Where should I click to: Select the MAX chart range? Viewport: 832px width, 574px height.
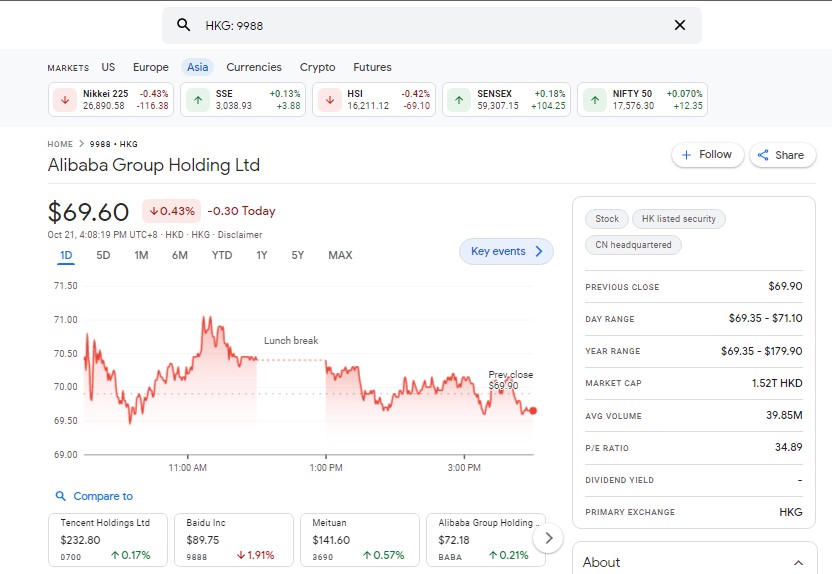pos(340,255)
